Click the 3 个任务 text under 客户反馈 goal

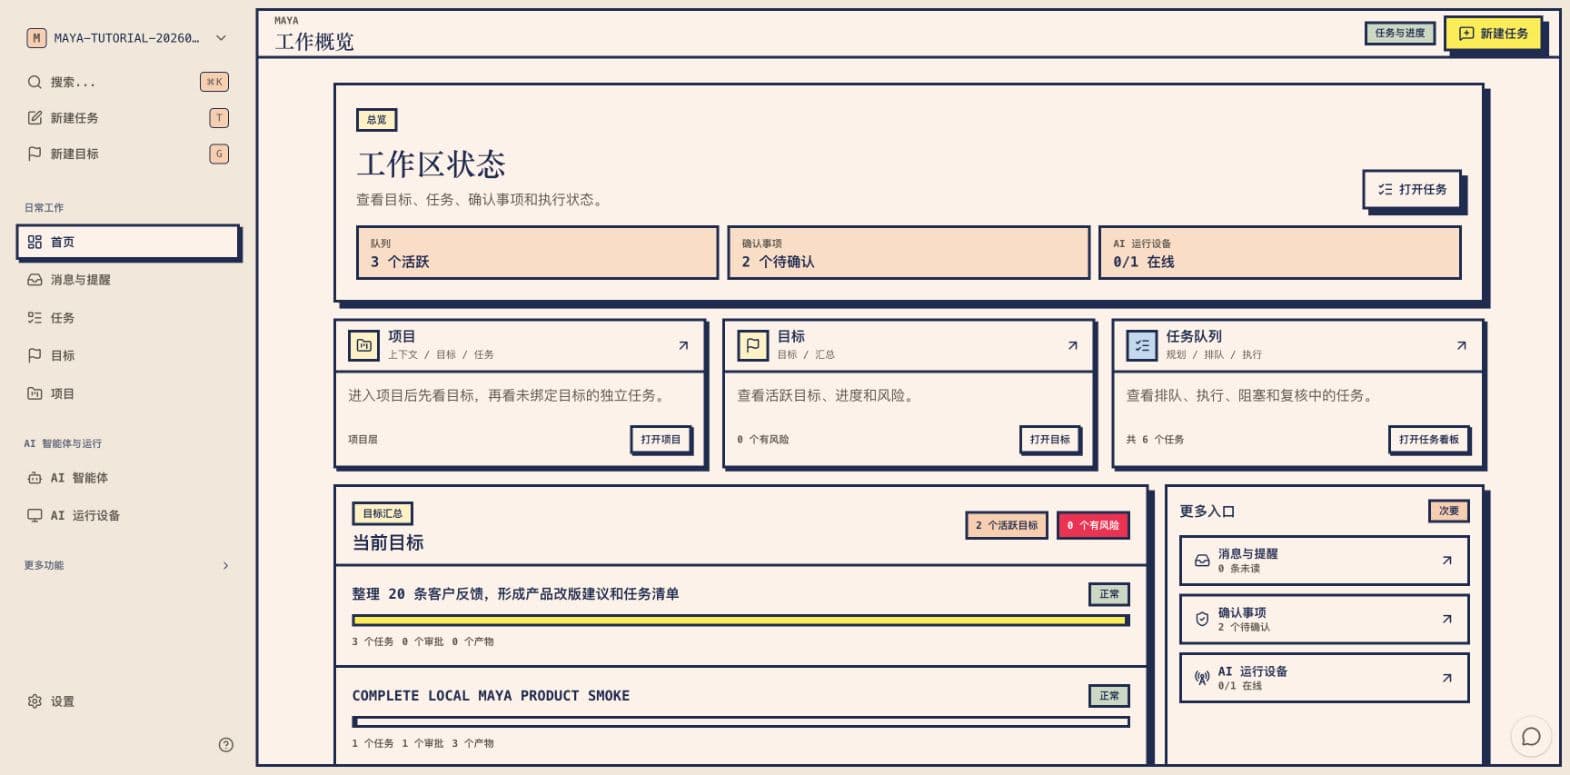pos(372,642)
